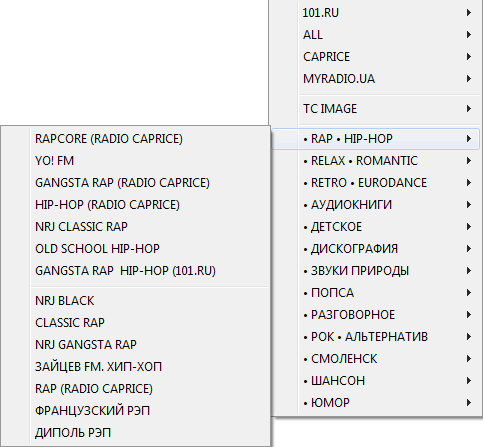Open the TC IMAGE submenu
This screenshot has width=485, height=447.
pos(376,109)
